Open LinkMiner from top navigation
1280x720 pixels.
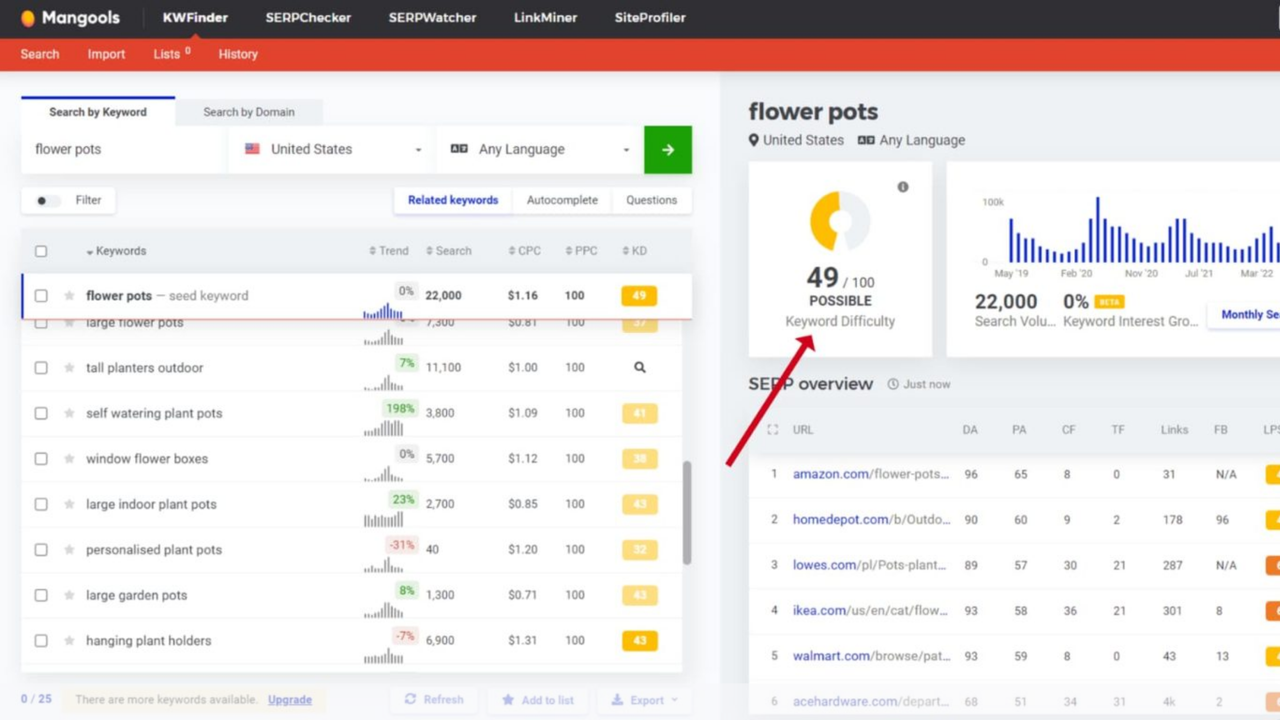[545, 18]
